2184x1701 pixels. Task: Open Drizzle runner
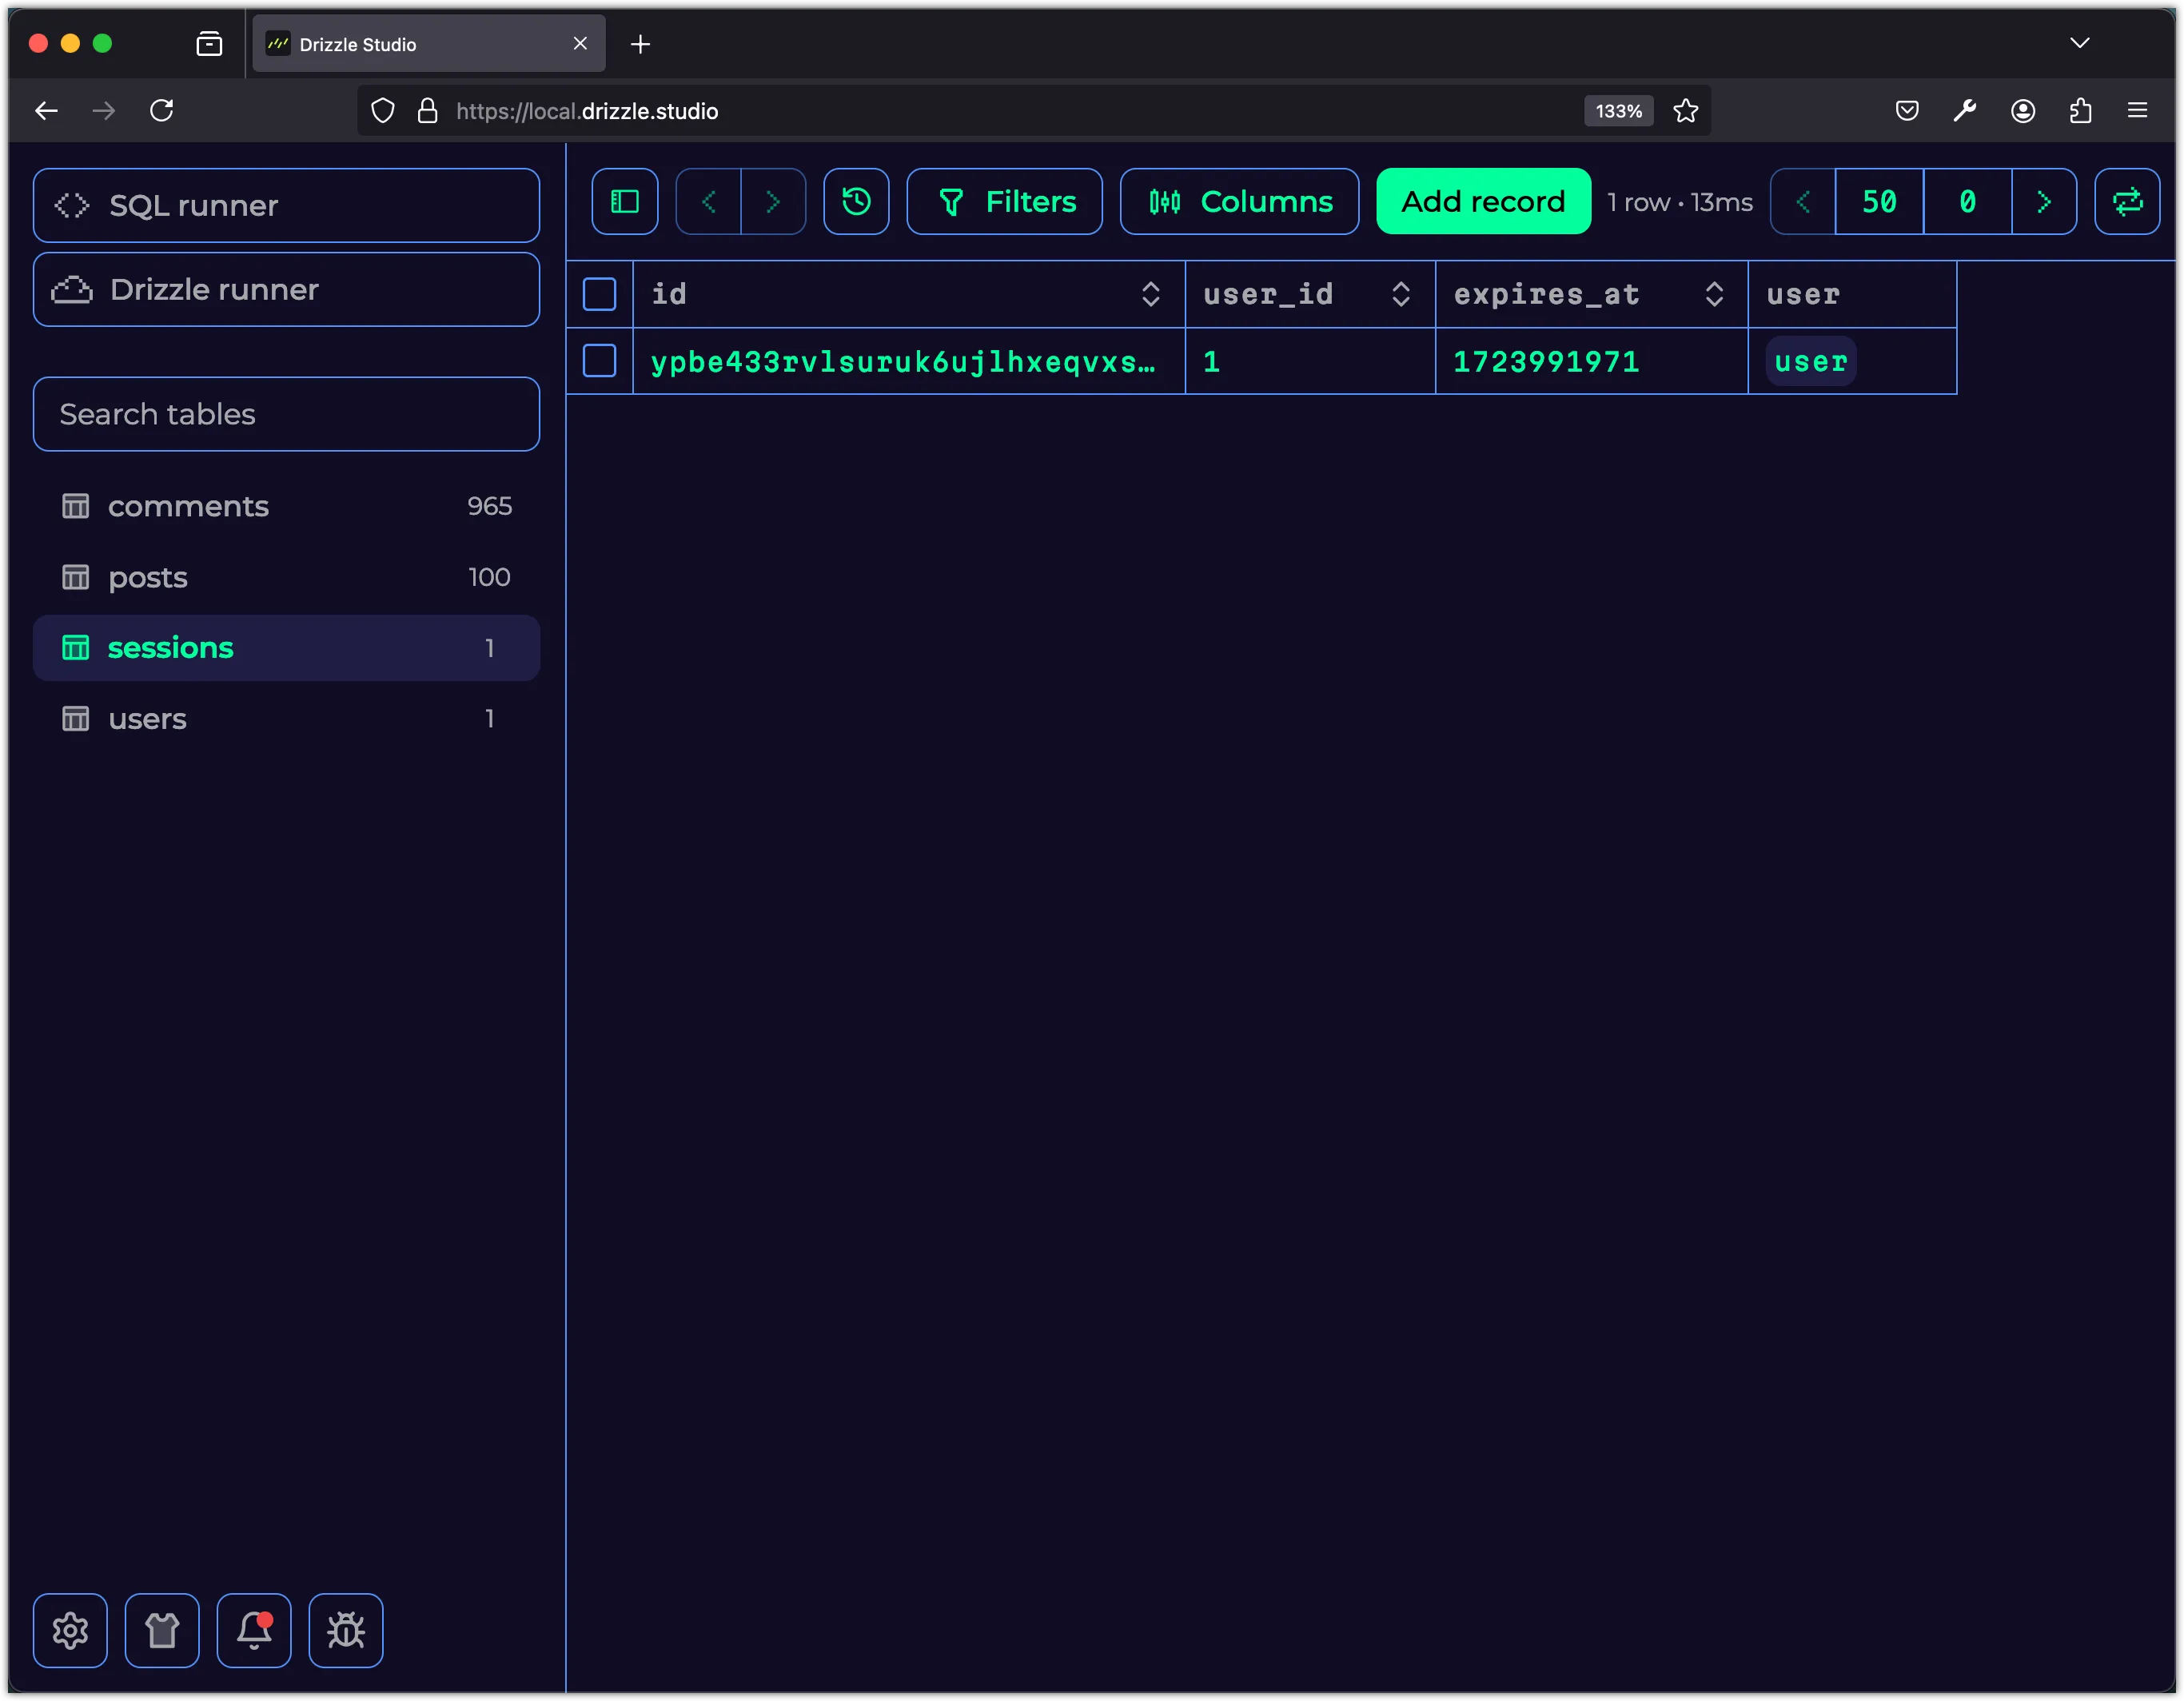286,289
